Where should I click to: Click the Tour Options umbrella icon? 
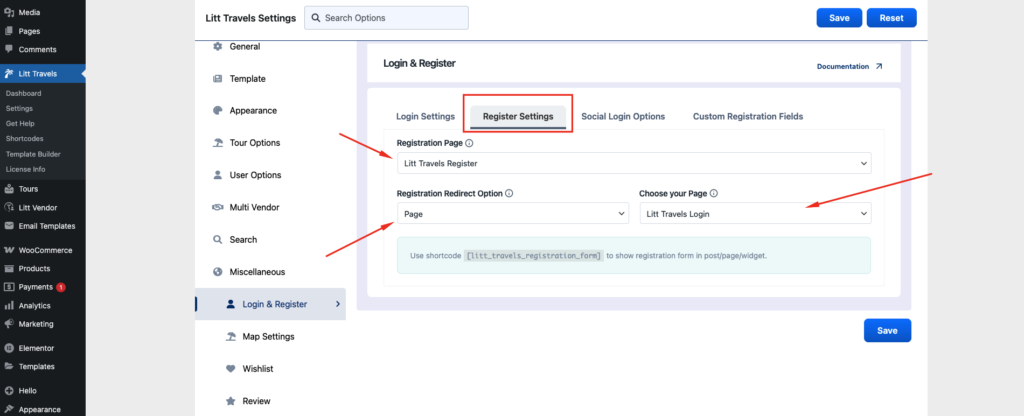click(x=218, y=143)
